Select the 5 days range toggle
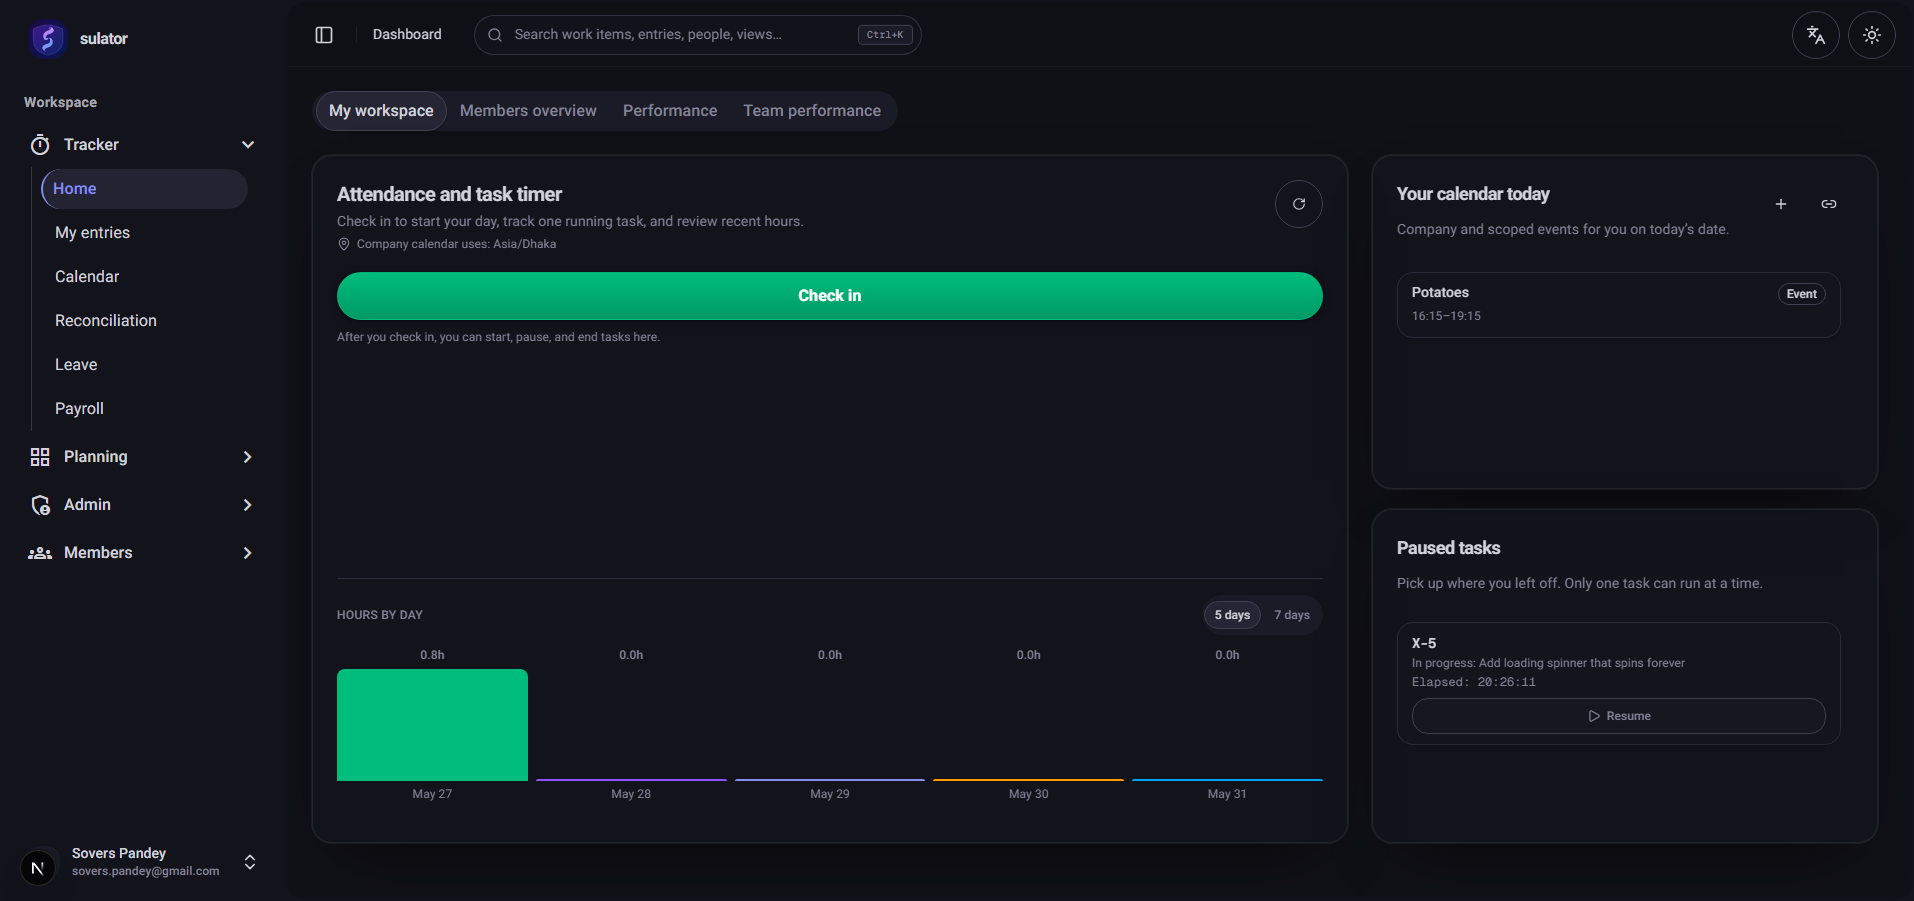This screenshot has height=901, width=1914. coord(1232,615)
